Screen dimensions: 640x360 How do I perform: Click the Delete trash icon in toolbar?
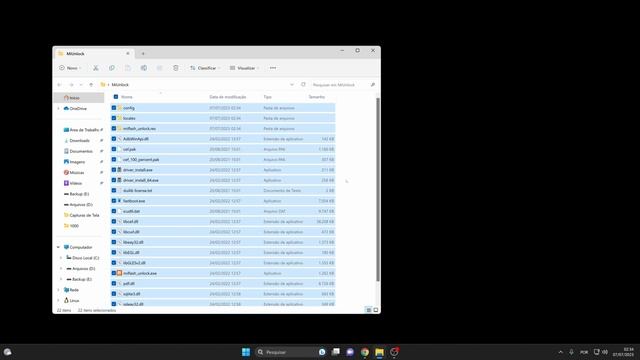(x=176, y=68)
